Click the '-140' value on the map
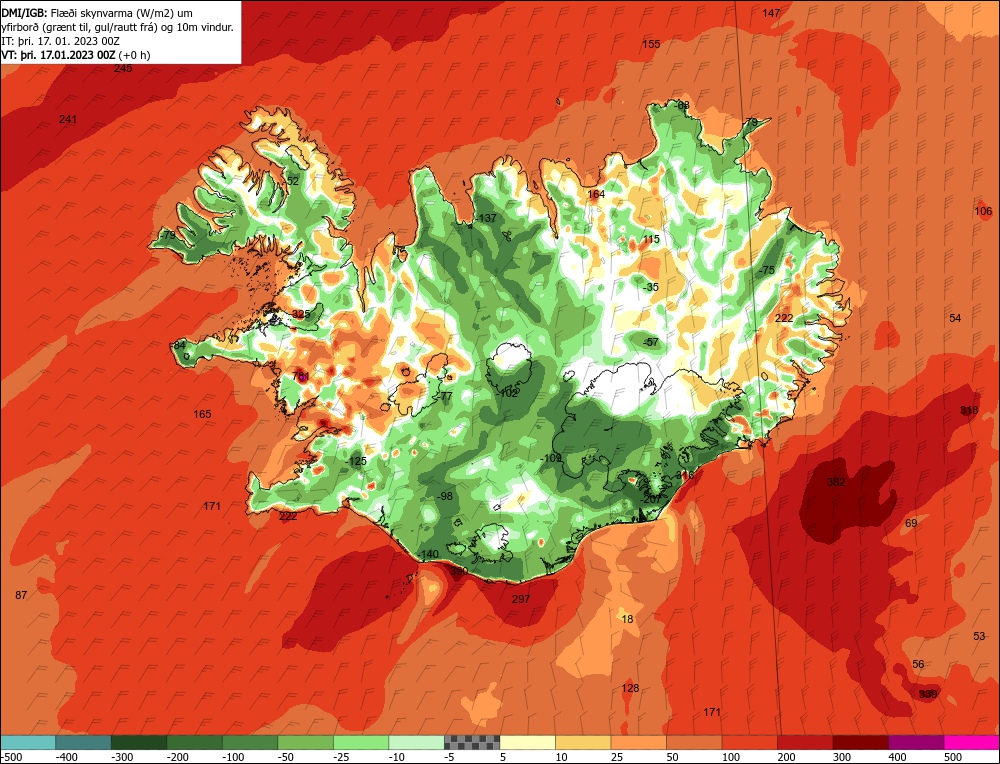Viewport: 1000px width, 764px height. [x=429, y=554]
